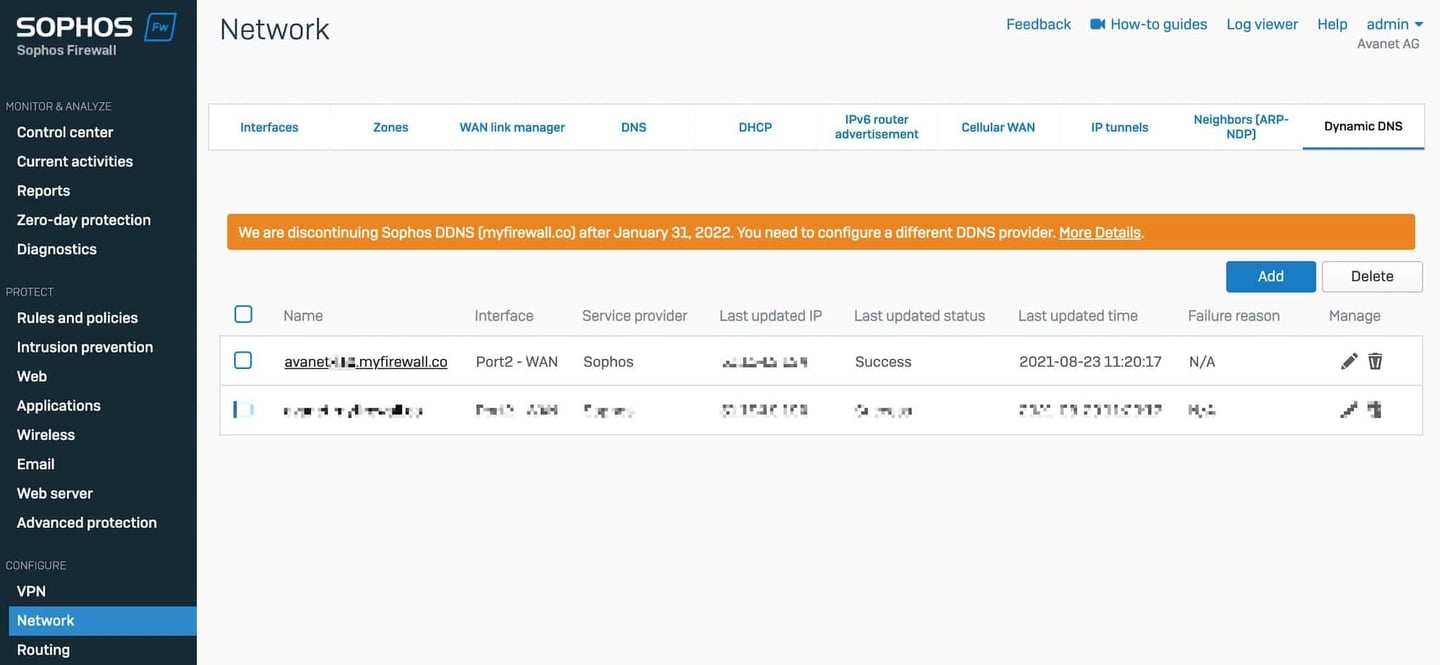The image size is (1440, 665).
Task: Open the IP tunnels tab
Action: point(1120,127)
